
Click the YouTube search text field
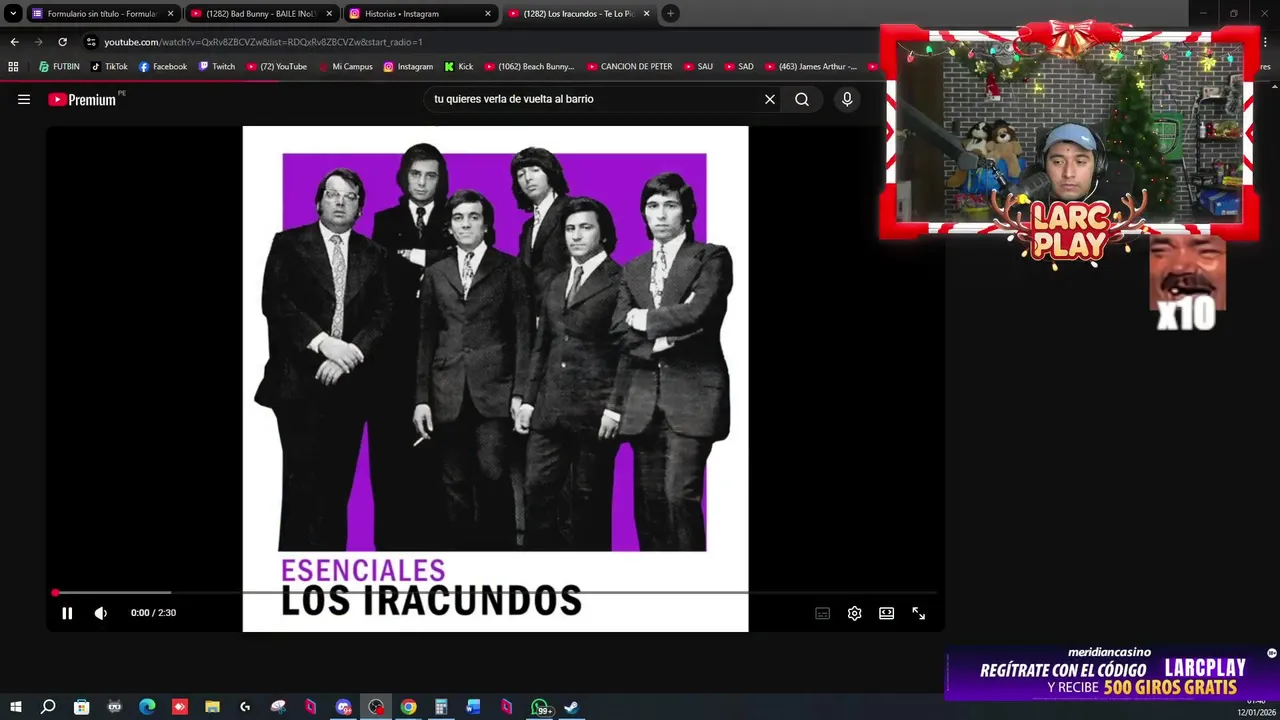click(594, 99)
